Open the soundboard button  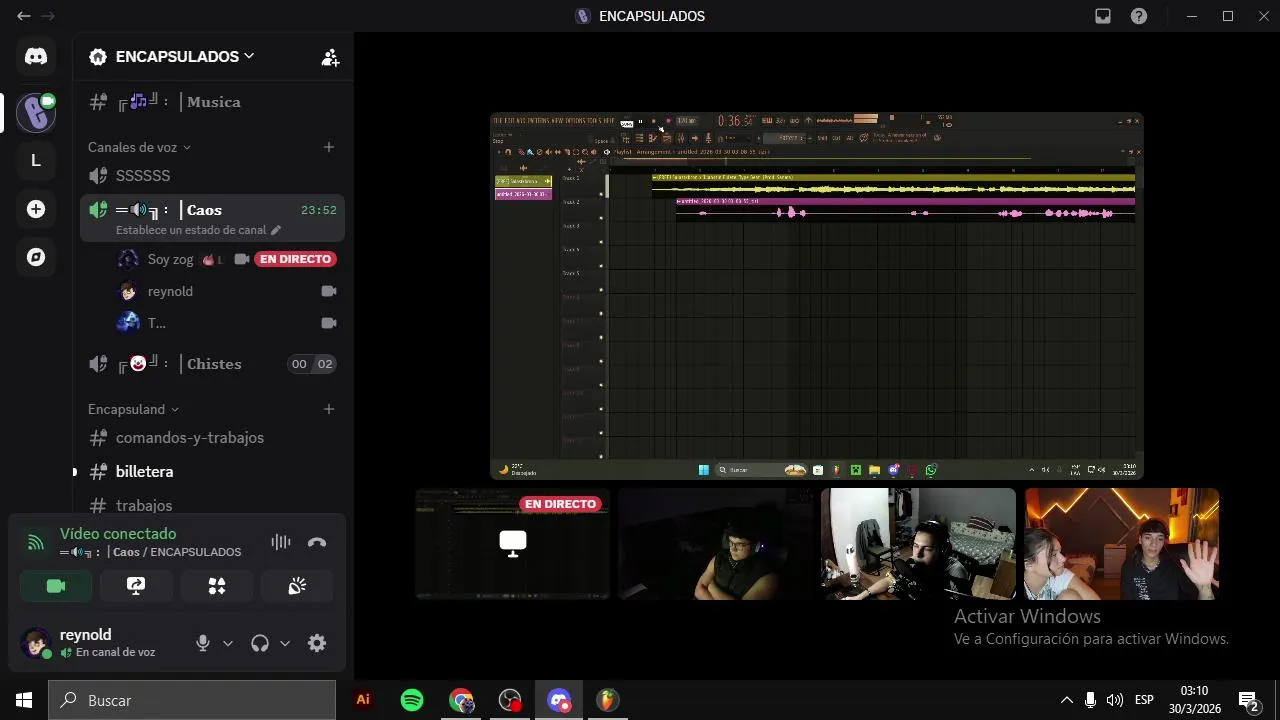297,586
